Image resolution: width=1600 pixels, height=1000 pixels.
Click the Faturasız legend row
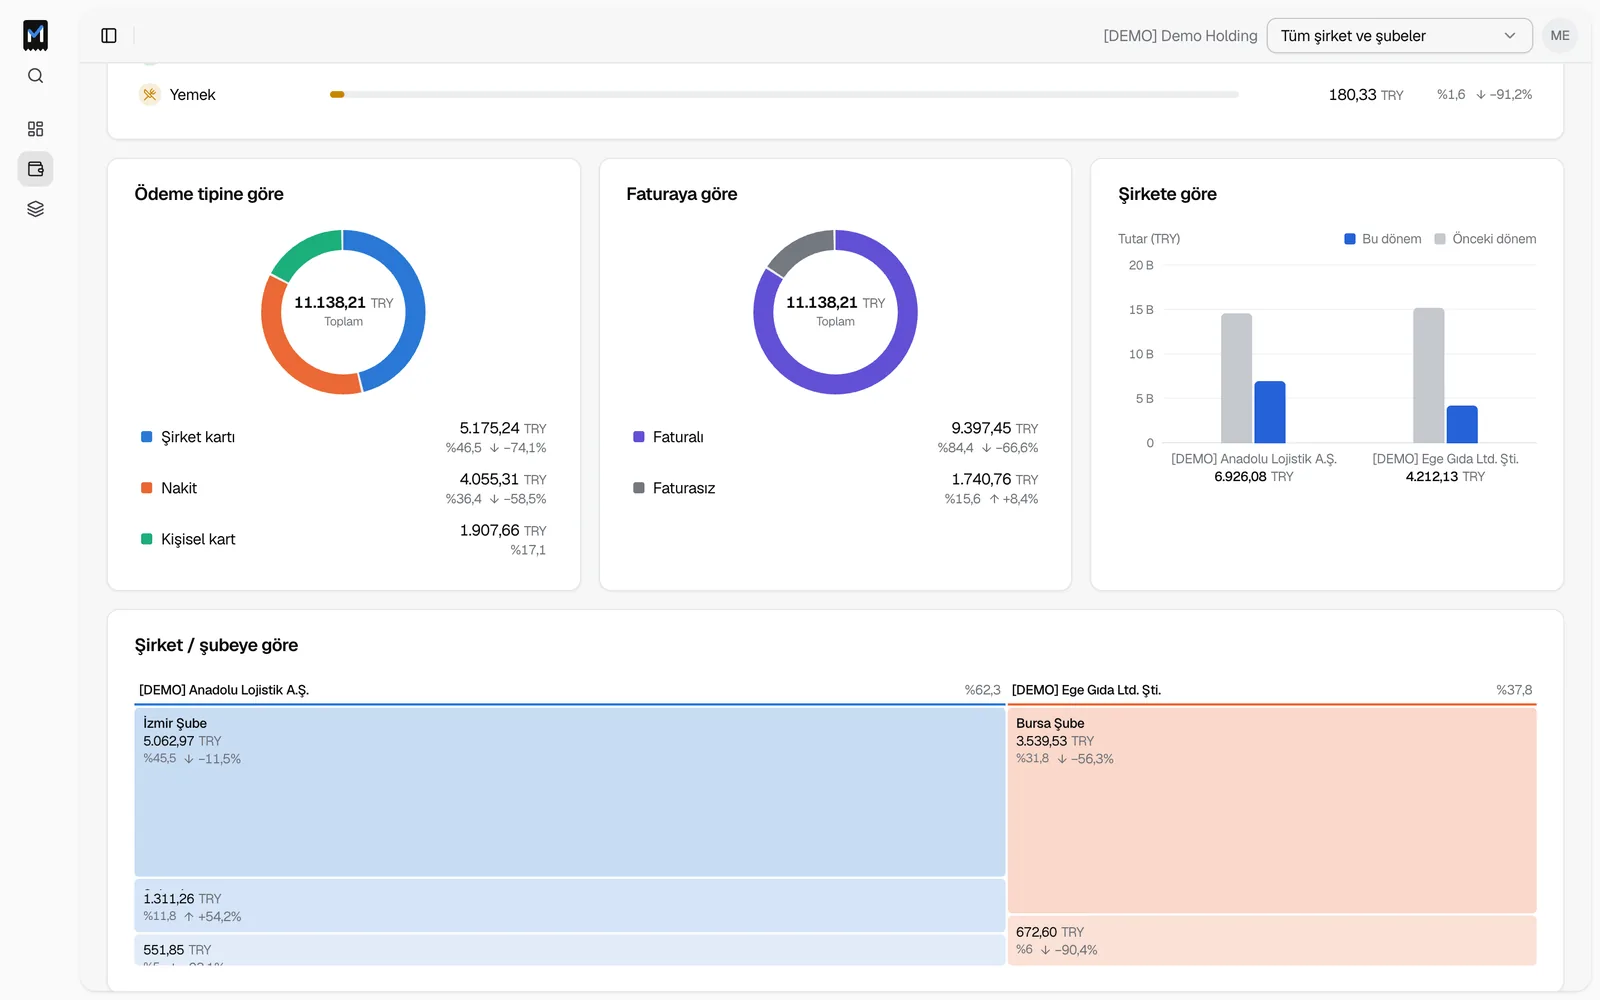pos(835,488)
